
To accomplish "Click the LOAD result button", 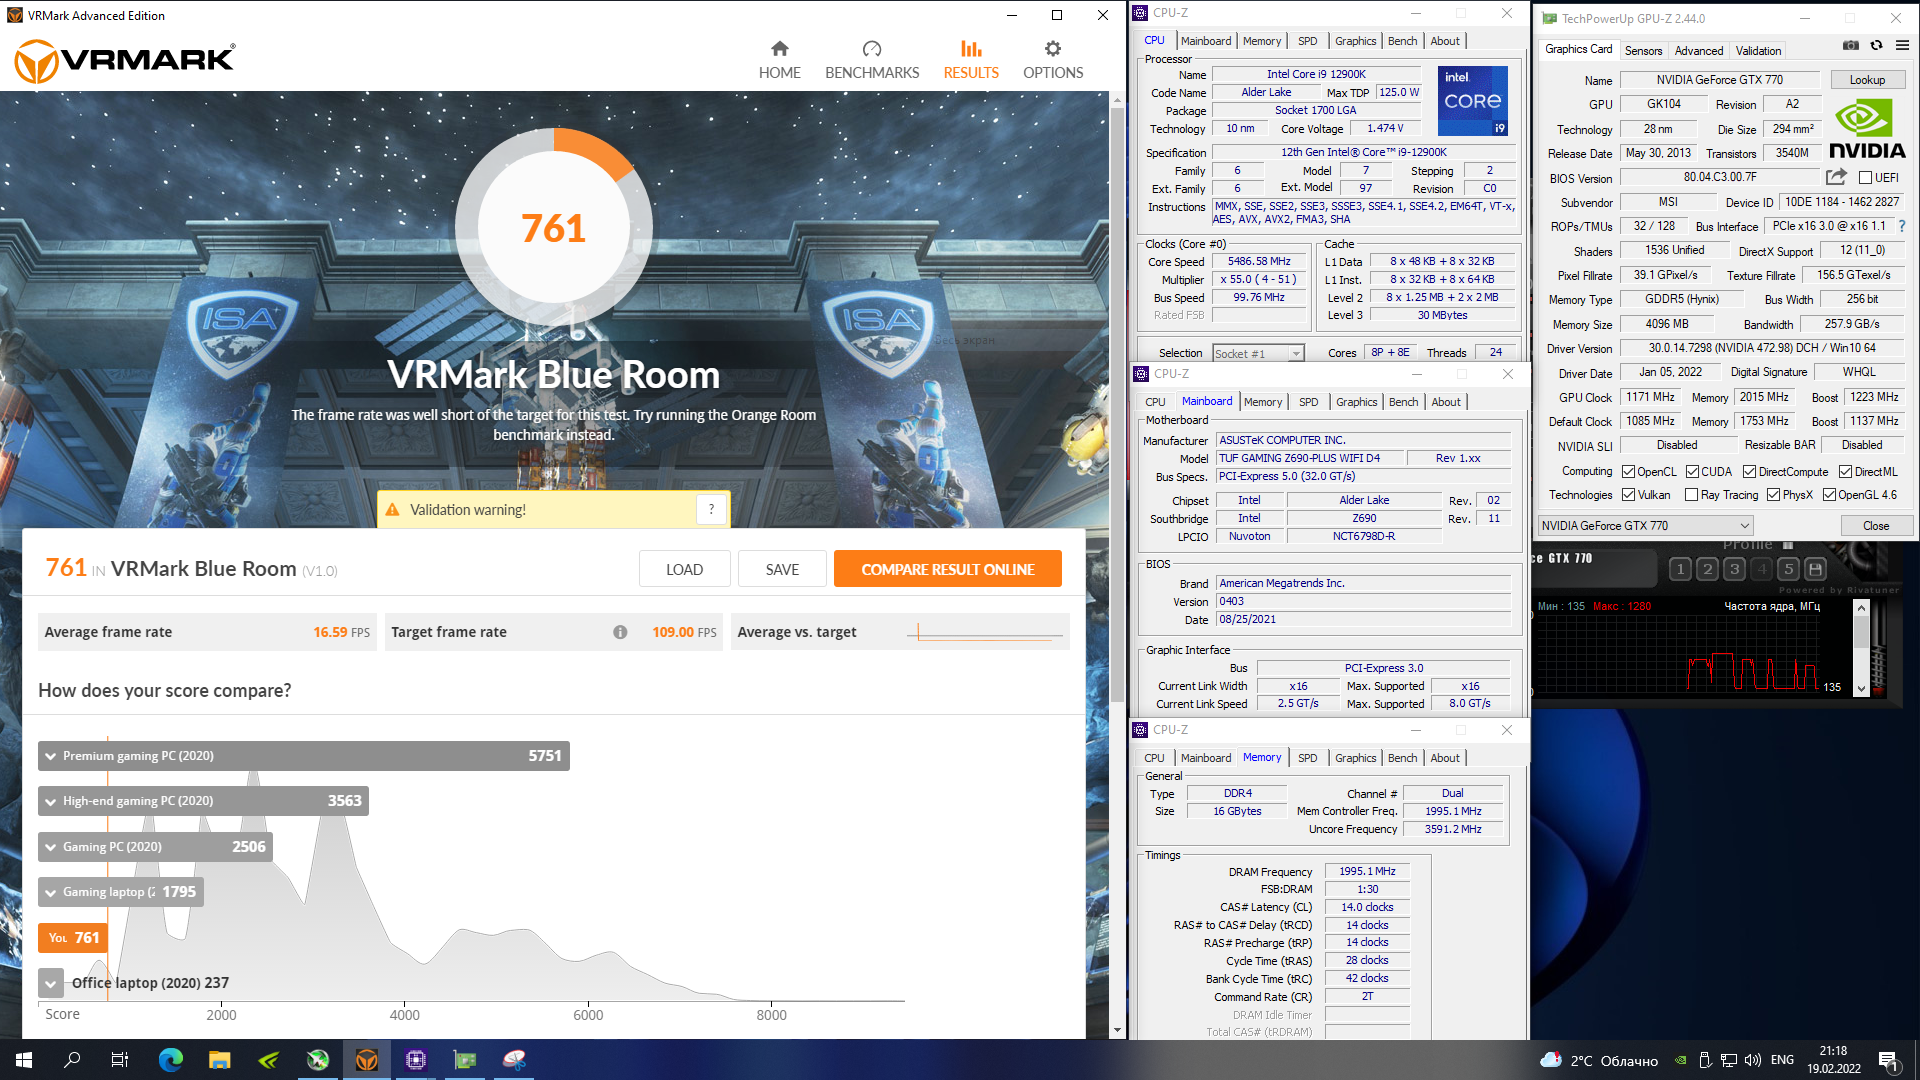I will (684, 569).
